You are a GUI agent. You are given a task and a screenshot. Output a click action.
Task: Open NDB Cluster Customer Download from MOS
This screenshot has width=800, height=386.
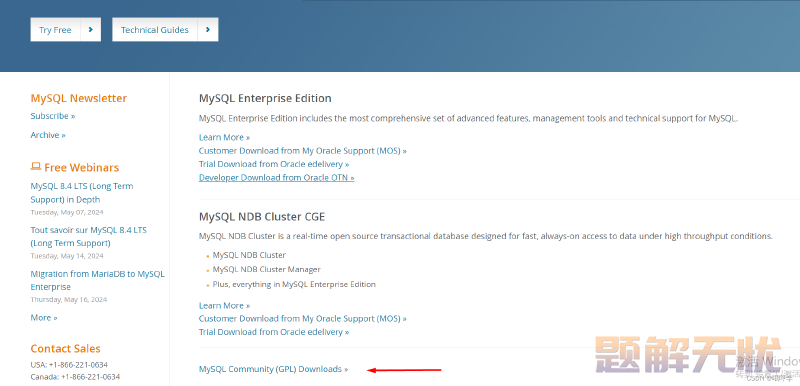(x=303, y=319)
